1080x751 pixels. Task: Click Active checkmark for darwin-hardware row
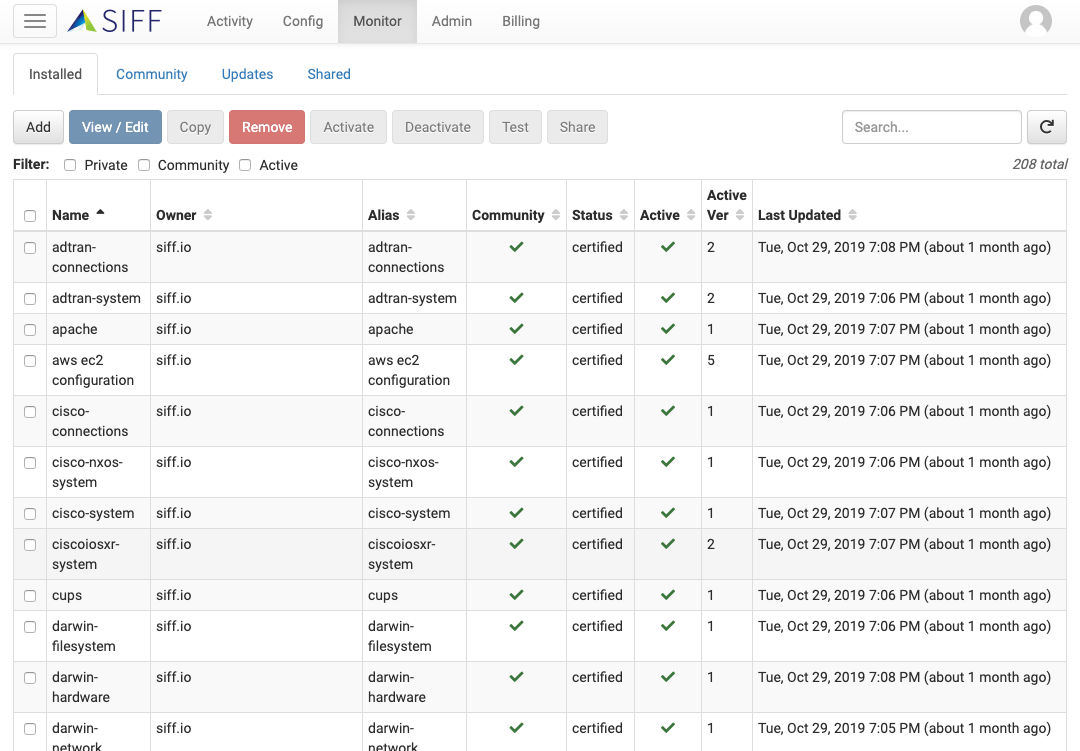click(x=668, y=677)
